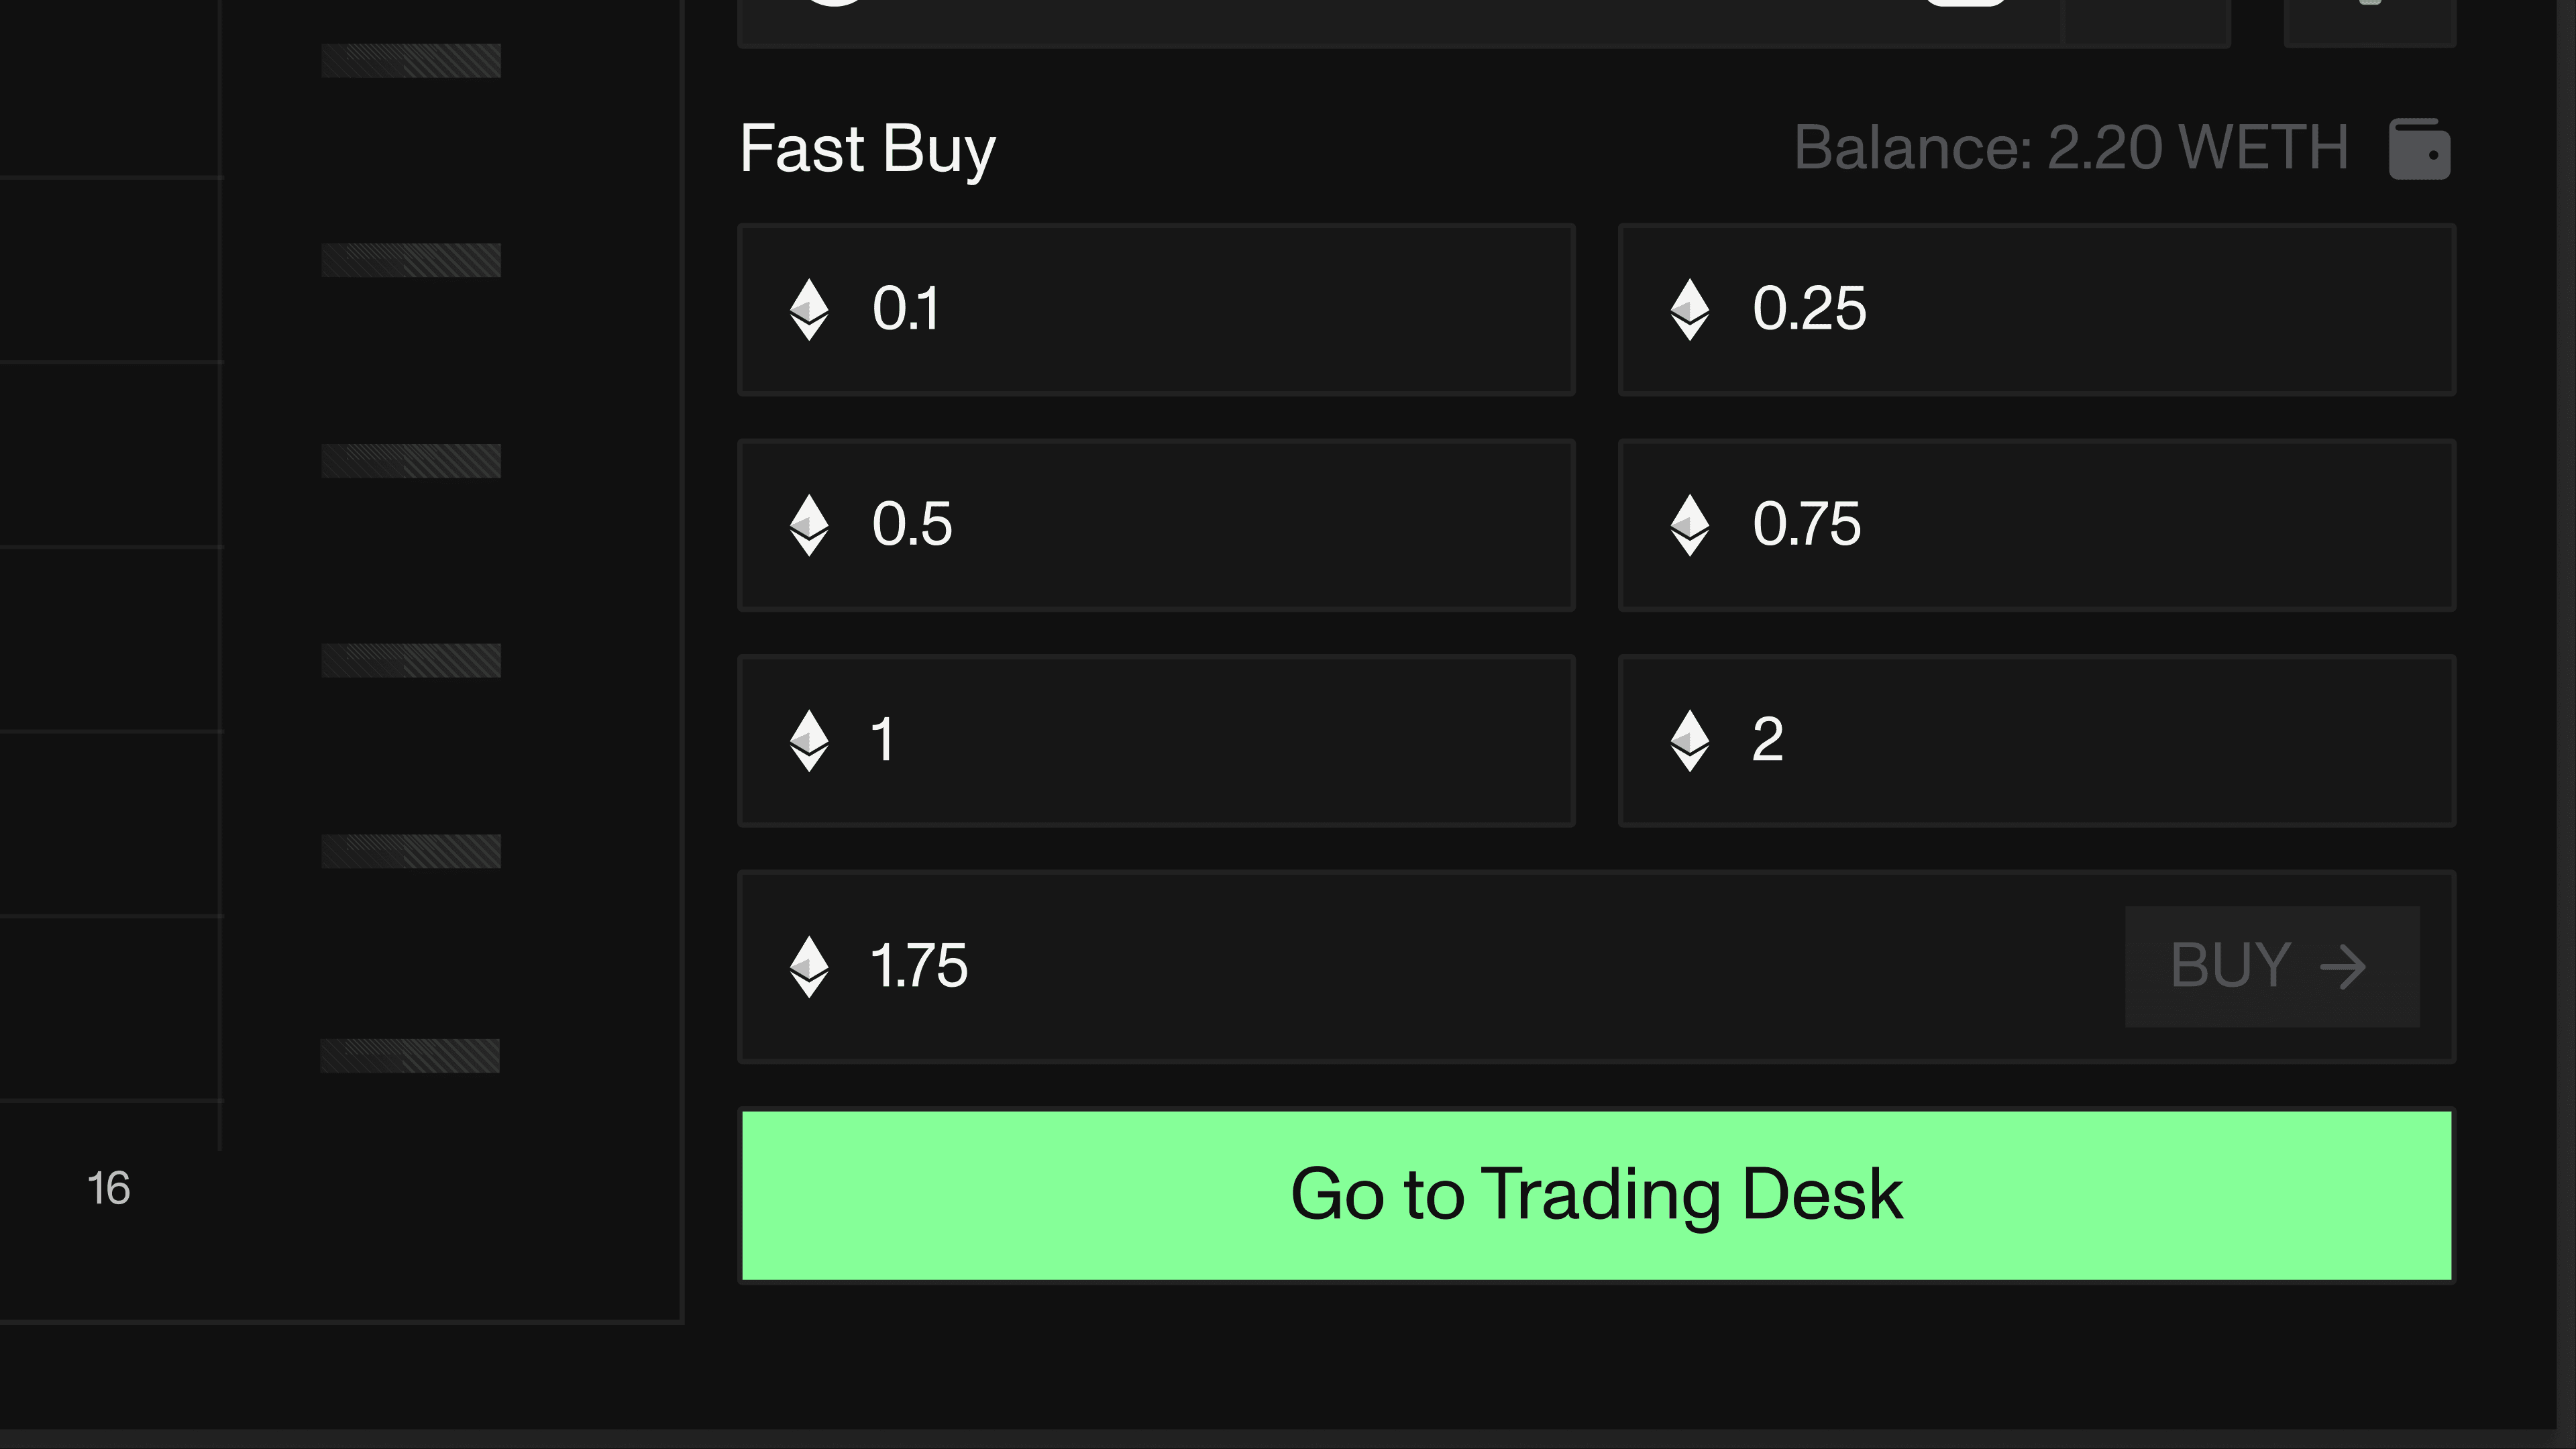
Task: Choose the 0.1 fast buy amount
Action: tap(1155, 310)
